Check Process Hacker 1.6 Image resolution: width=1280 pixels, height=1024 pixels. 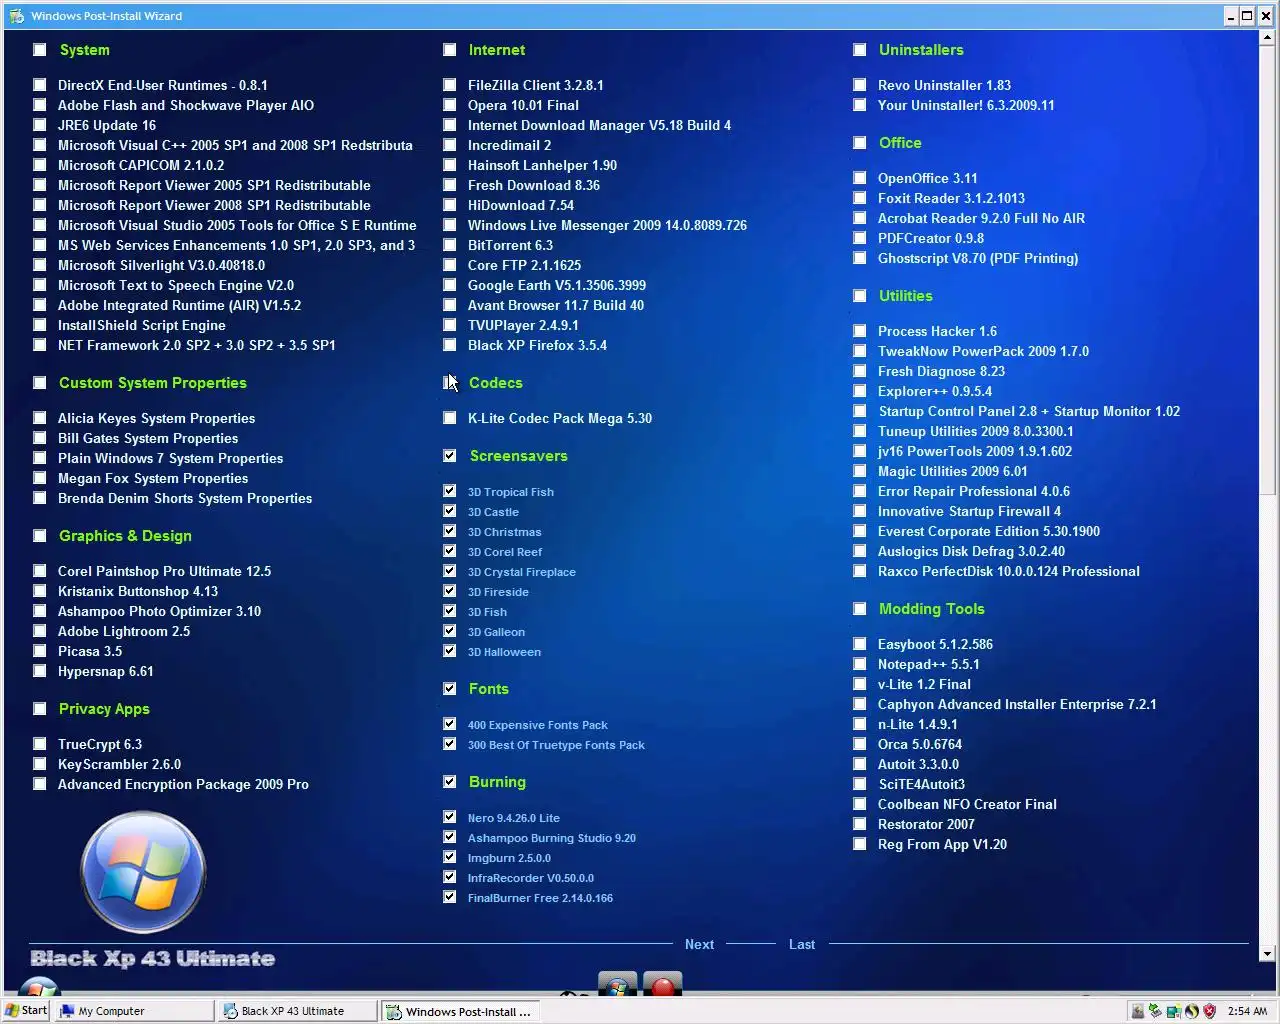pos(860,331)
